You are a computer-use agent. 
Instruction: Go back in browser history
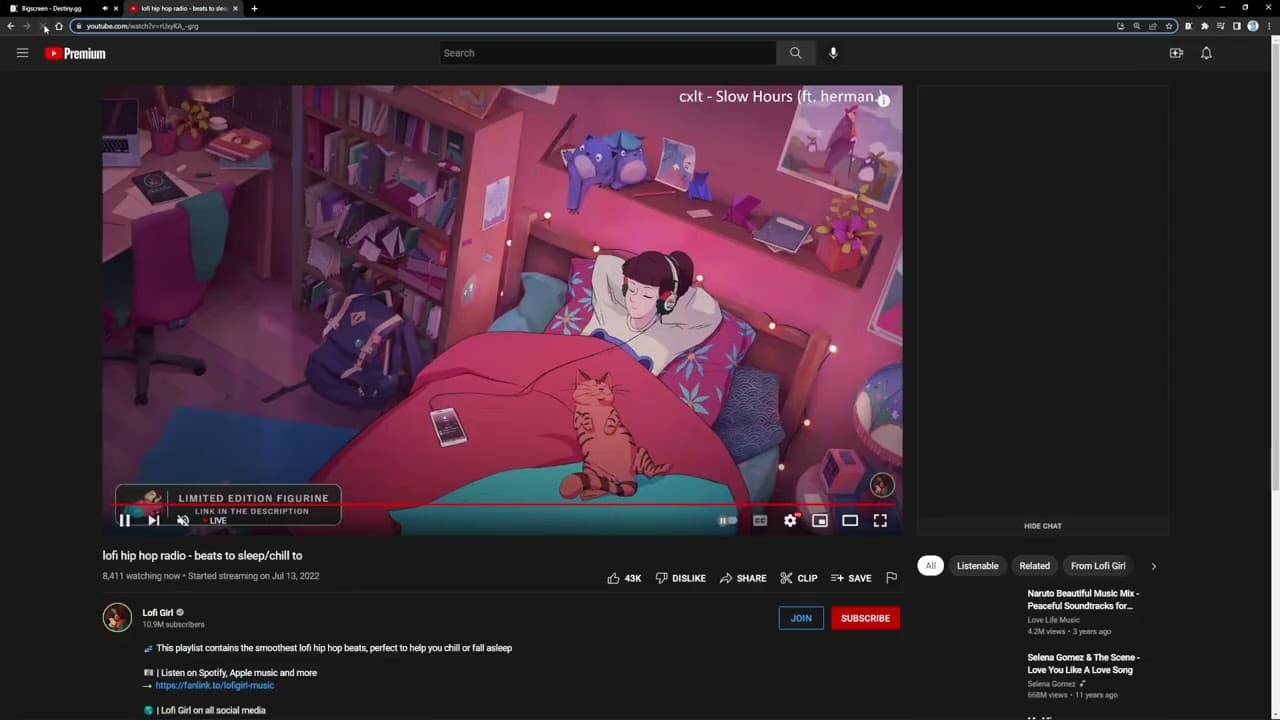(x=10, y=26)
